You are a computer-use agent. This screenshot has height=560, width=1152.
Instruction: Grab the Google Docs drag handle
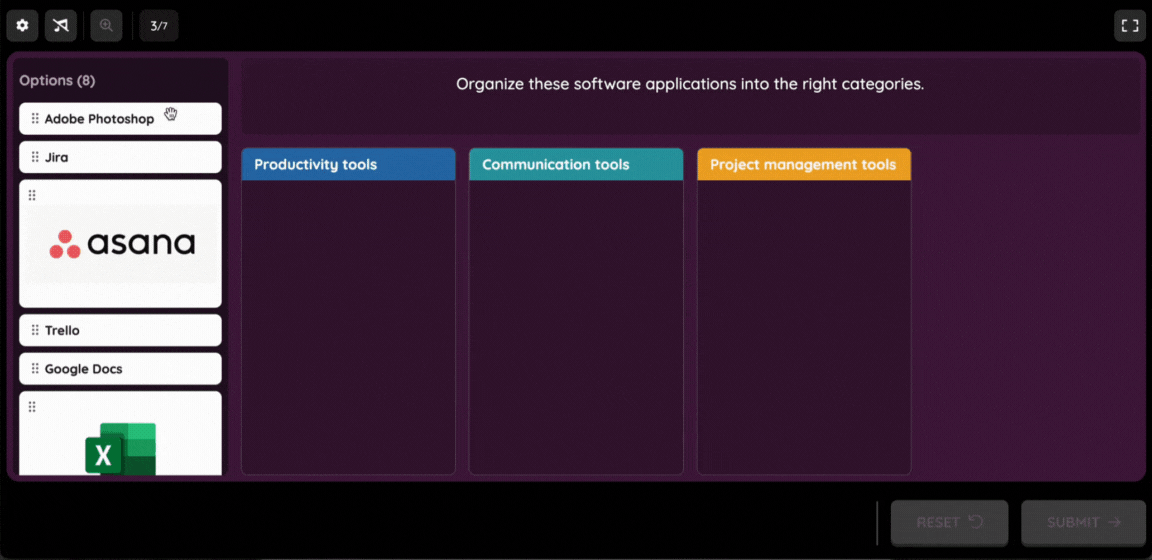(35, 369)
